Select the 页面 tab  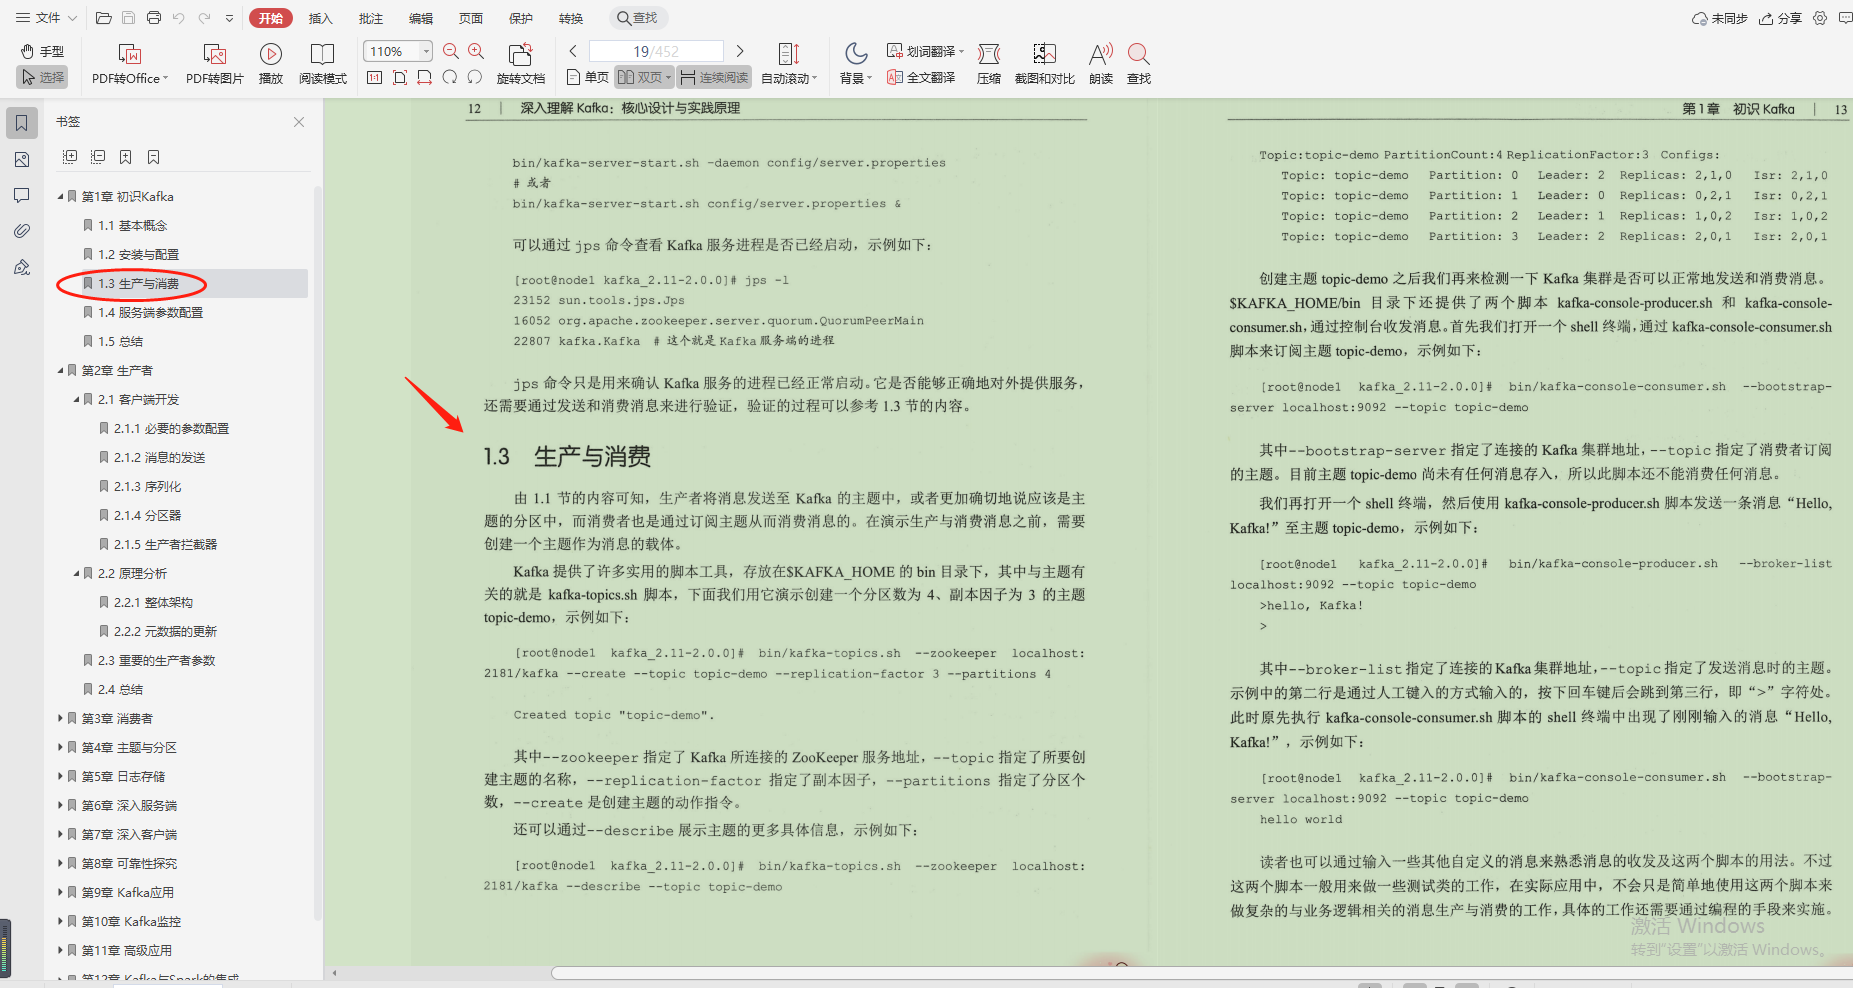pyautogui.click(x=471, y=18)
